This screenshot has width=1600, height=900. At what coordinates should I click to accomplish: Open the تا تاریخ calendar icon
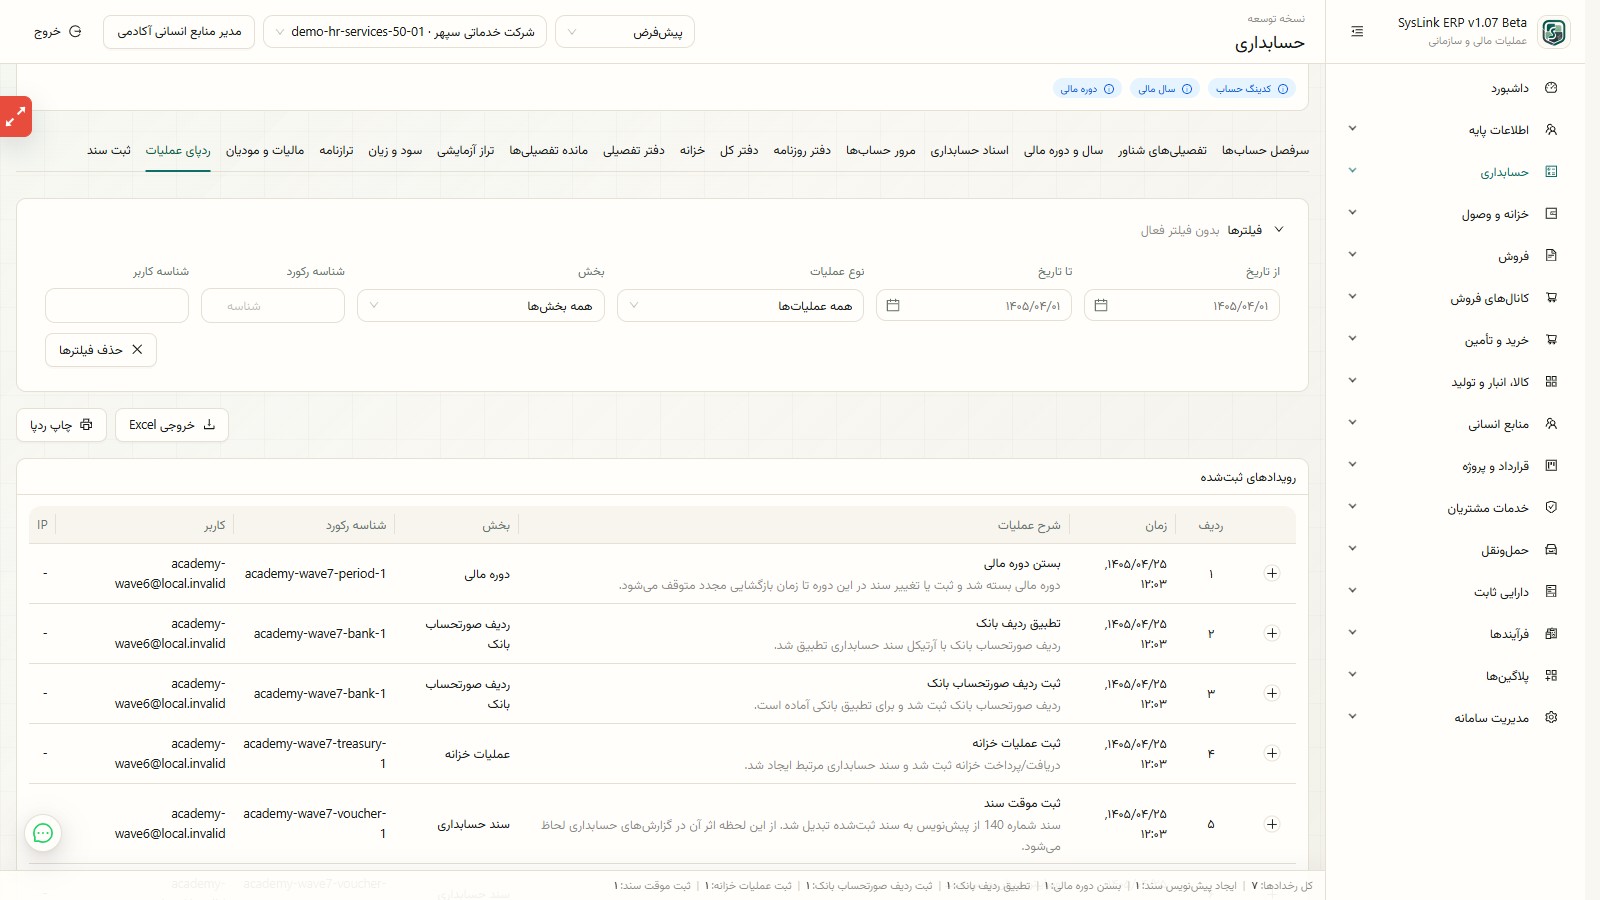(x=893, y=305)
